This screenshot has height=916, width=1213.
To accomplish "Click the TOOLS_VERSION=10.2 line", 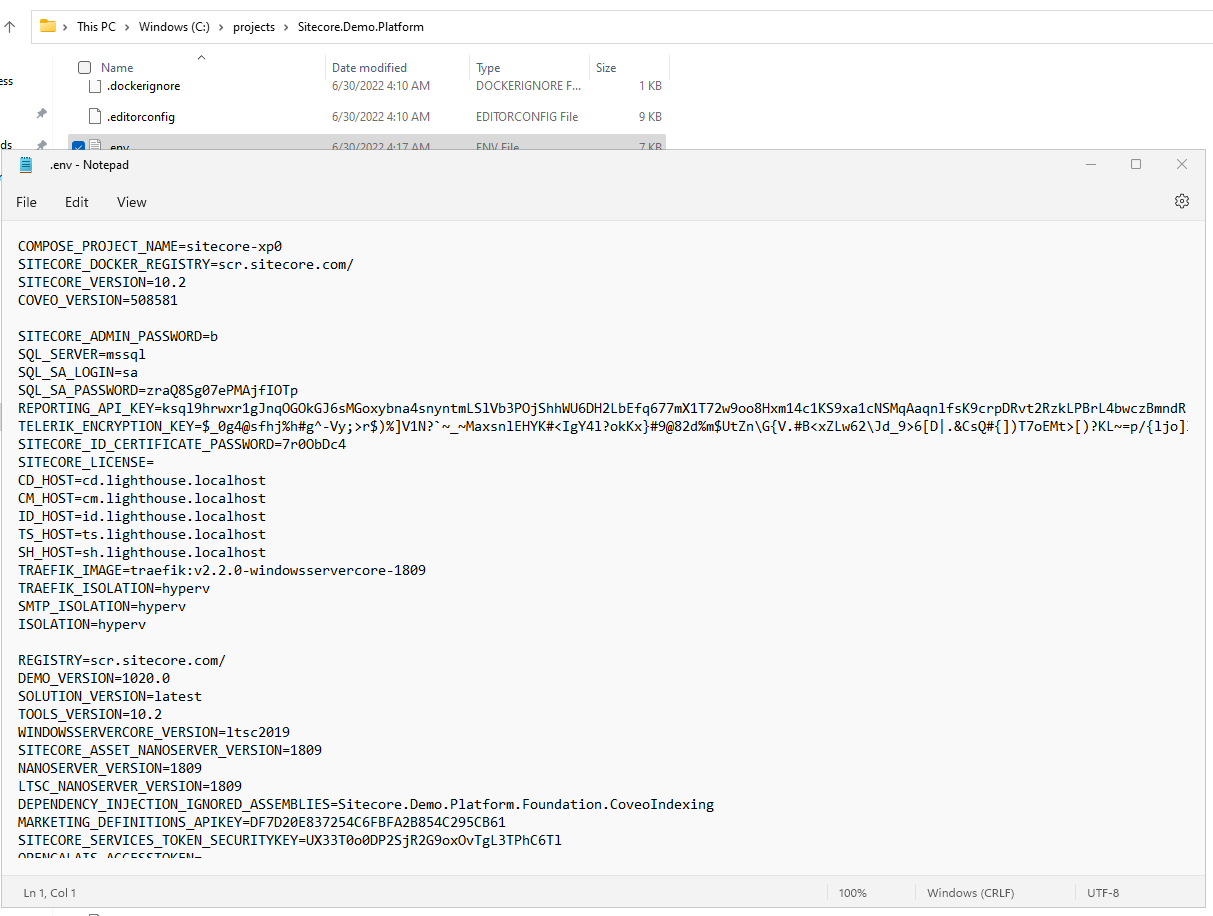I will [90, 714].
